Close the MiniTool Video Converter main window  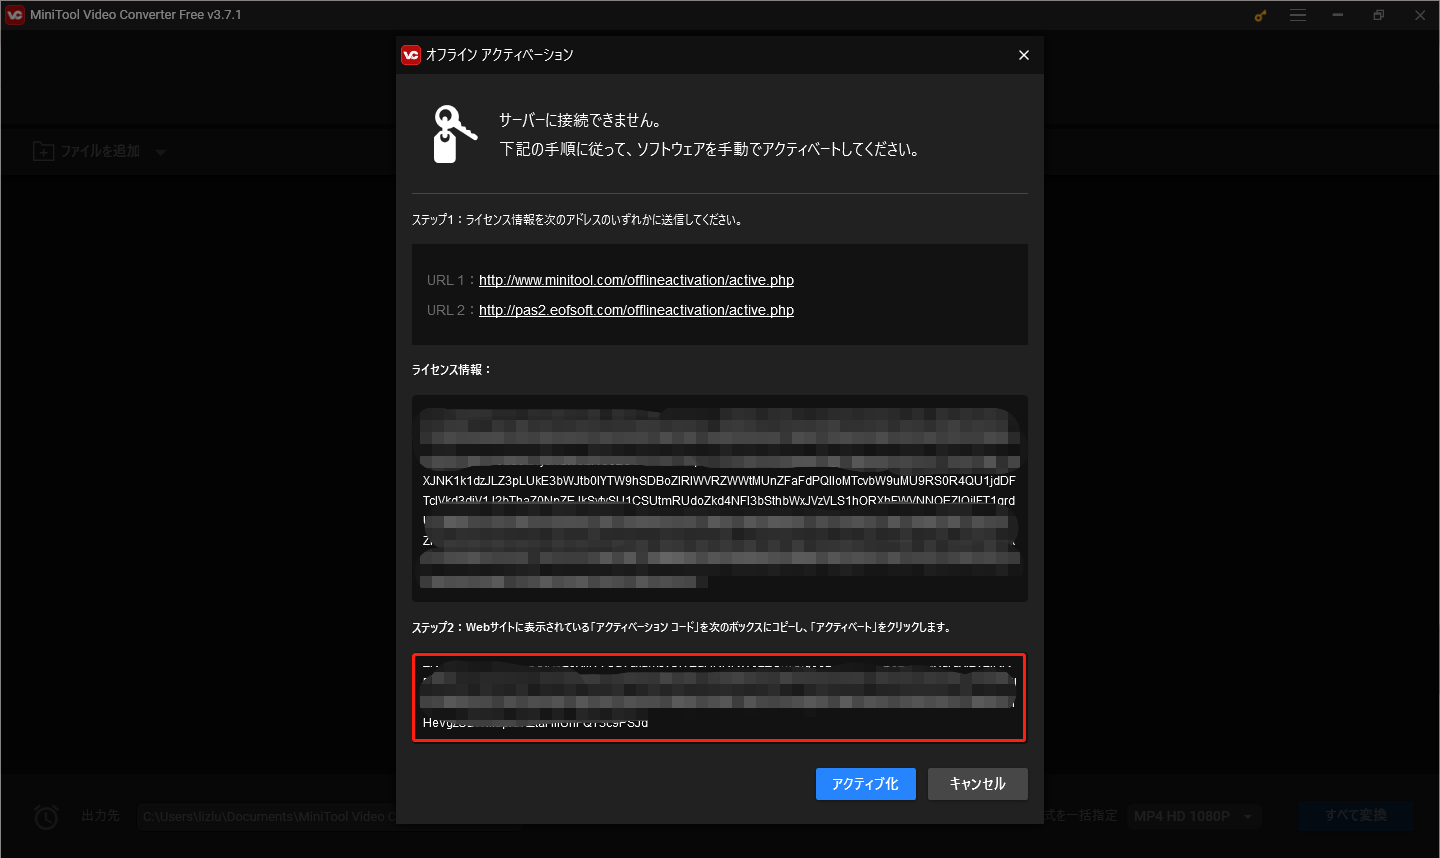tap(1420, 15)
